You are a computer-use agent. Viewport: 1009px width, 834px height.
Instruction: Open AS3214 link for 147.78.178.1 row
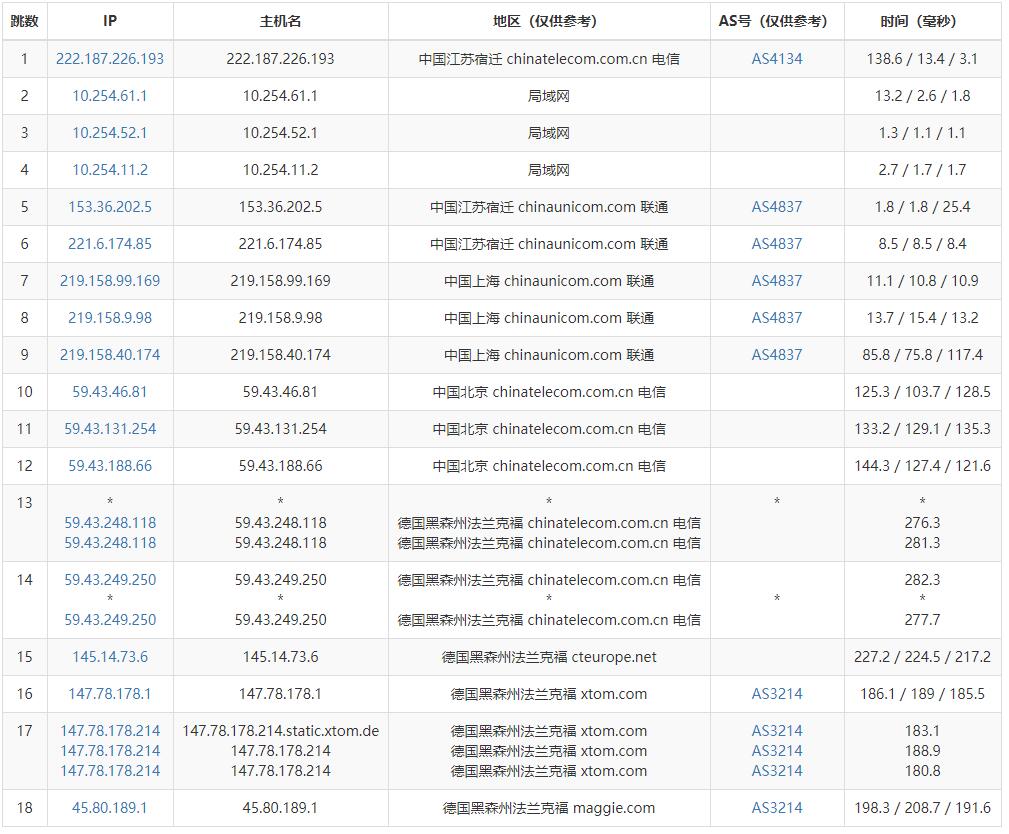coord(777,694)
